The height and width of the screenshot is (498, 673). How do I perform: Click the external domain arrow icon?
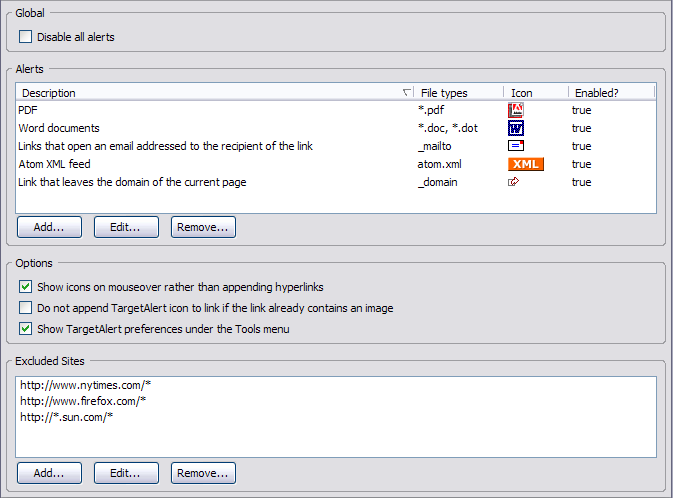pos(514,182)
